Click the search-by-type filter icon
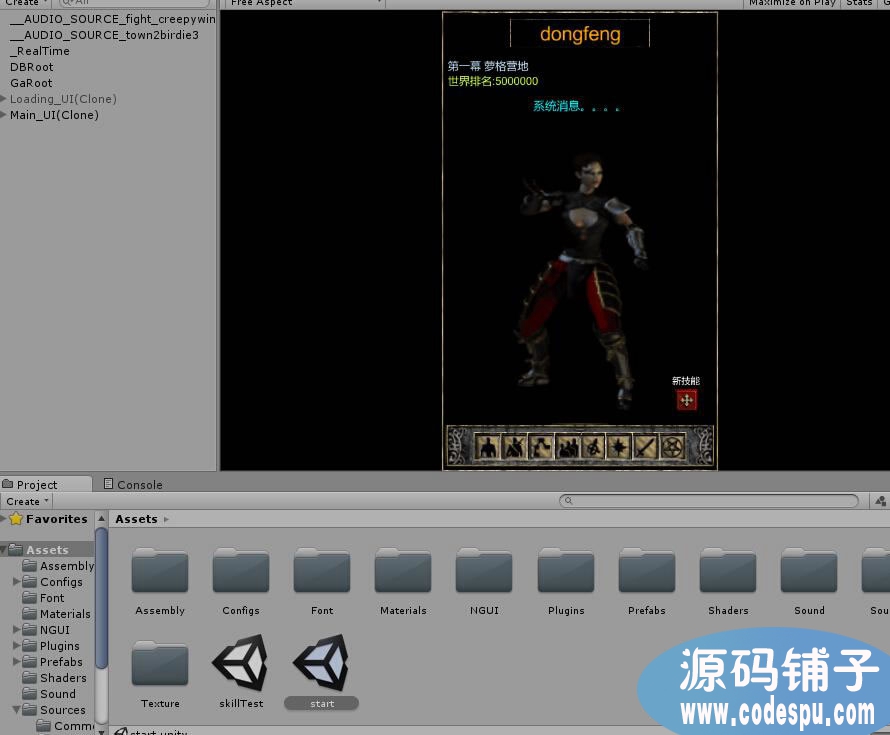The width and height of the screenshot is (890, 735). coord(880,501)
